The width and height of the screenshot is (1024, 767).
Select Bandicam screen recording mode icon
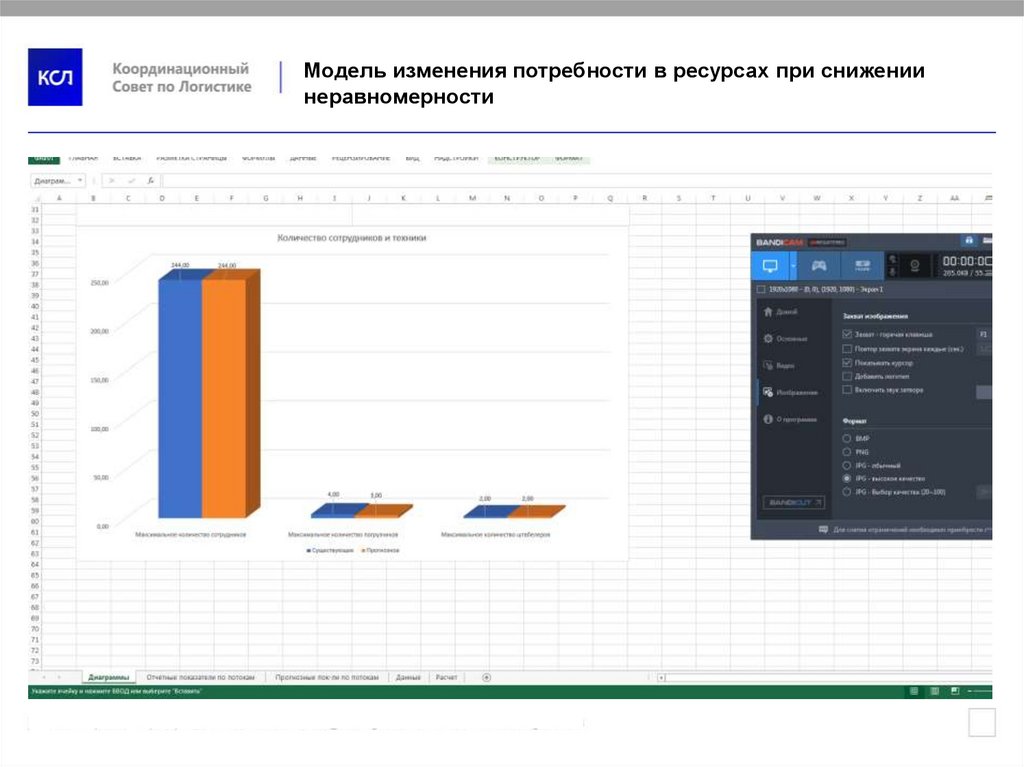click(770, 266)
